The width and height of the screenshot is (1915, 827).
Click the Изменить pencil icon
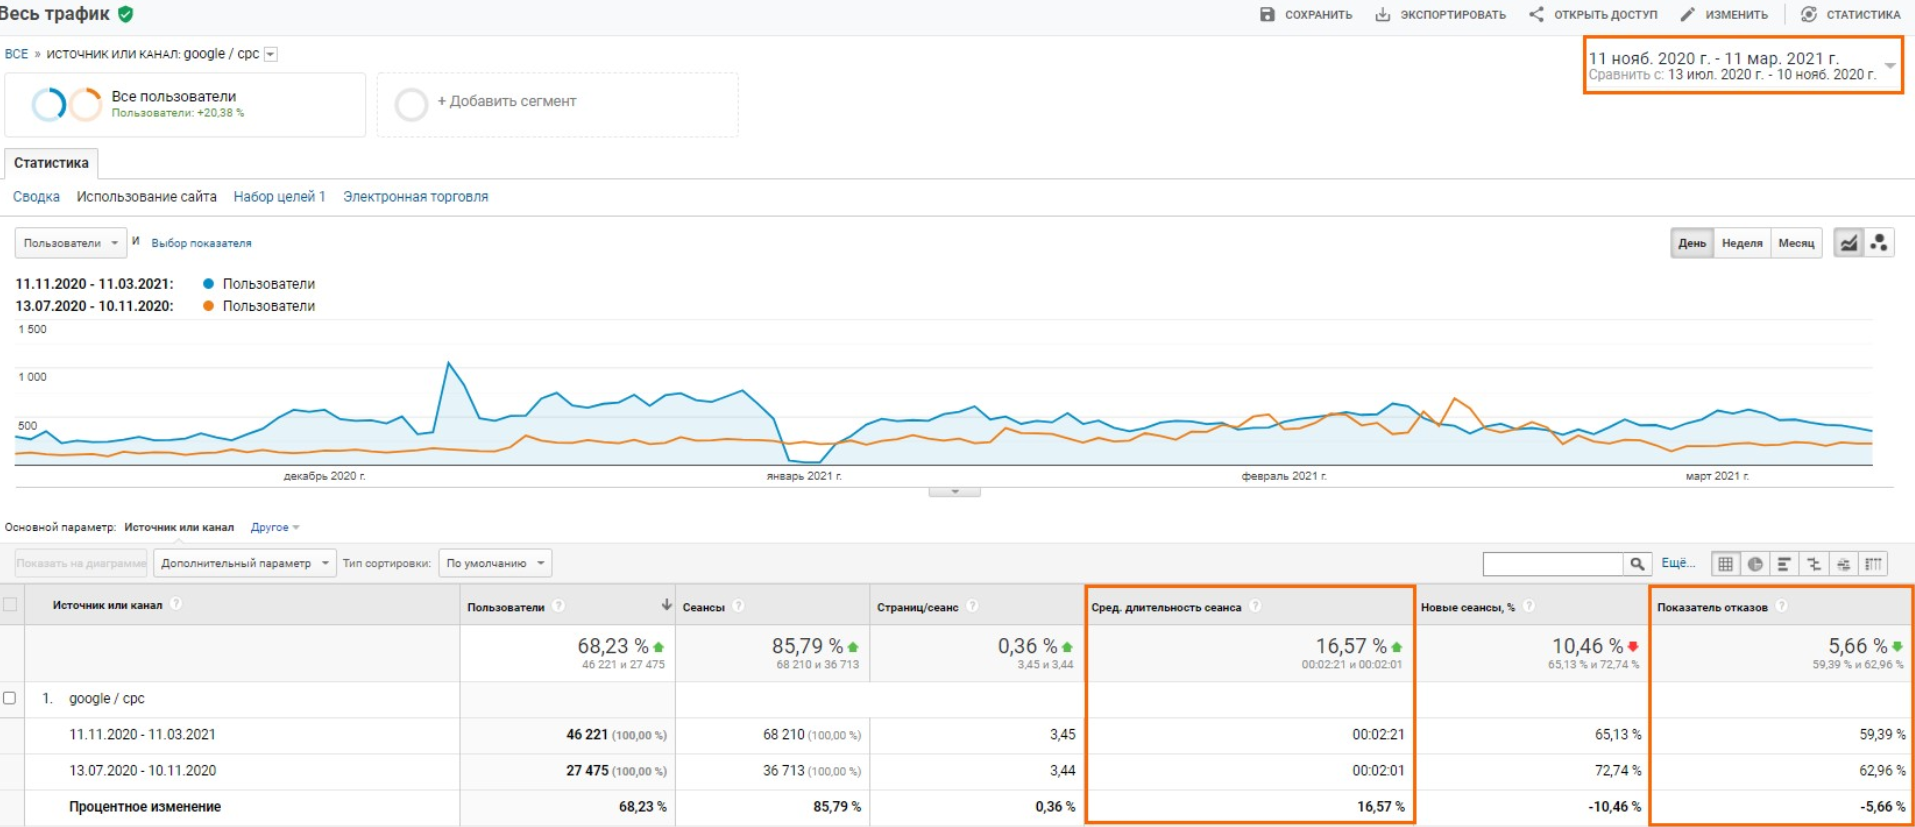click(1688, 14)
